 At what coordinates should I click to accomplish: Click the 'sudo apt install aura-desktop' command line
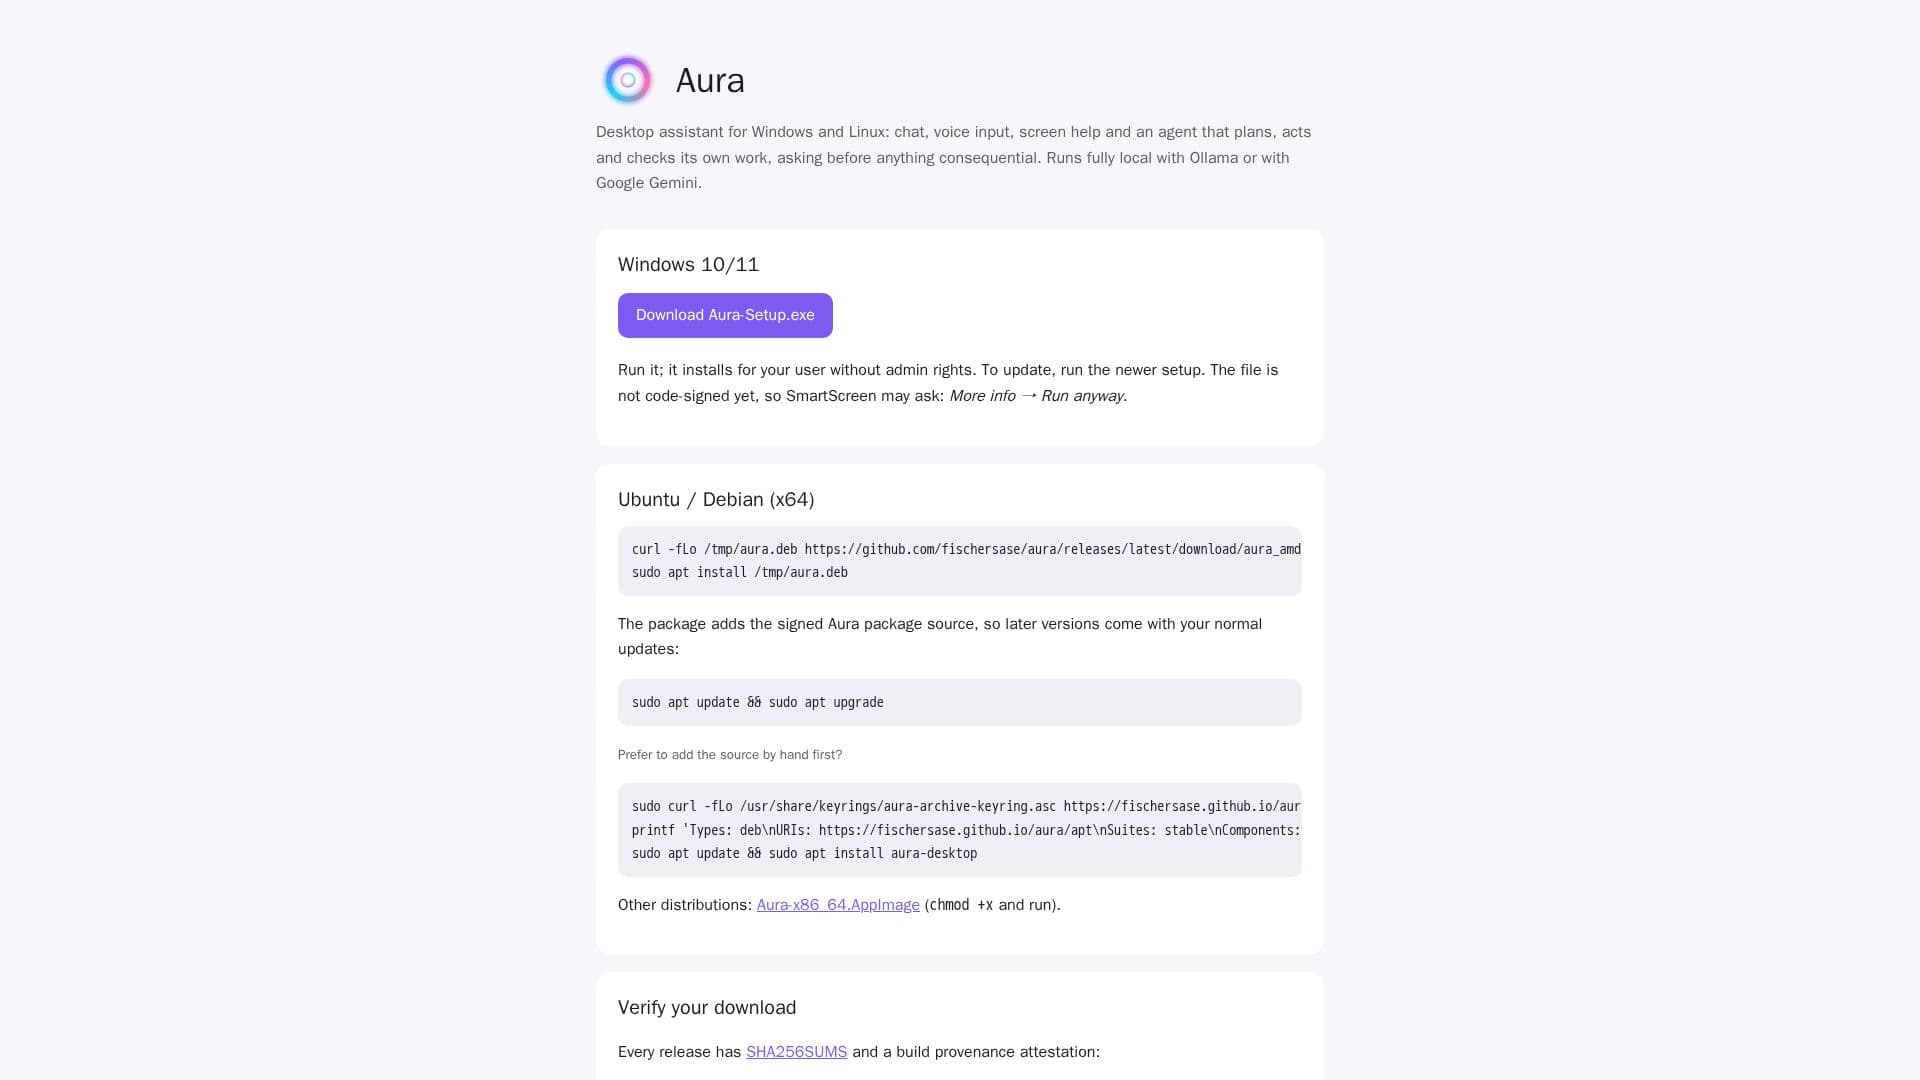coord(804,854)
